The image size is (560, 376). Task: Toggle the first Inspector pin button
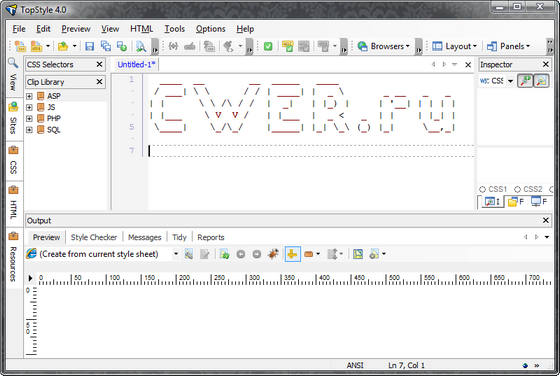[x=525, y=81]
